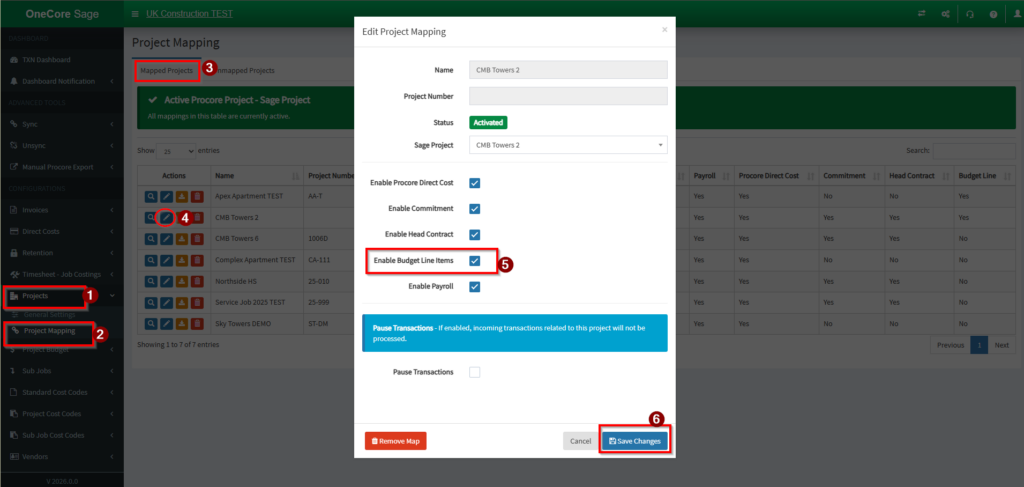The width and height of the screenshot is (1024, 487).
Task: Go to the Previous page of the table
Action: click(950, 345)
